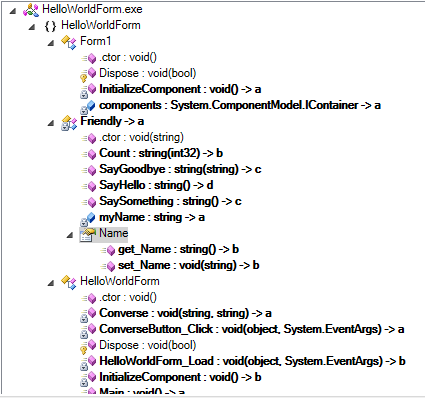Screen dimensions: 425x398
Task: Click the HelloWorldForm.exe assembly icon
Action: (31, 10)
